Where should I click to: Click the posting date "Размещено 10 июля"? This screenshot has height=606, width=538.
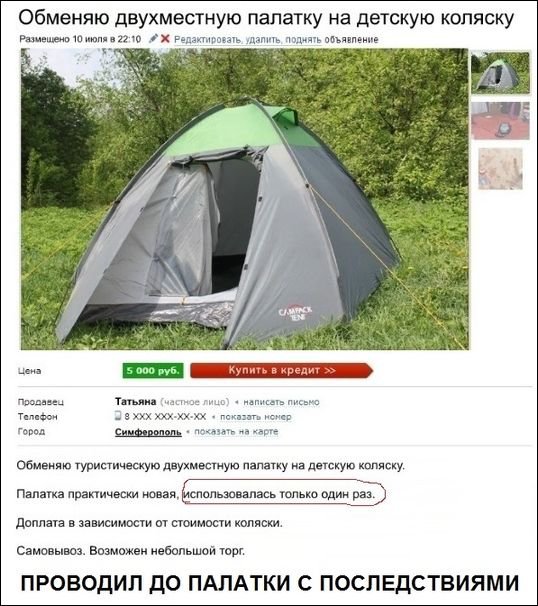(x=61, y=39)
